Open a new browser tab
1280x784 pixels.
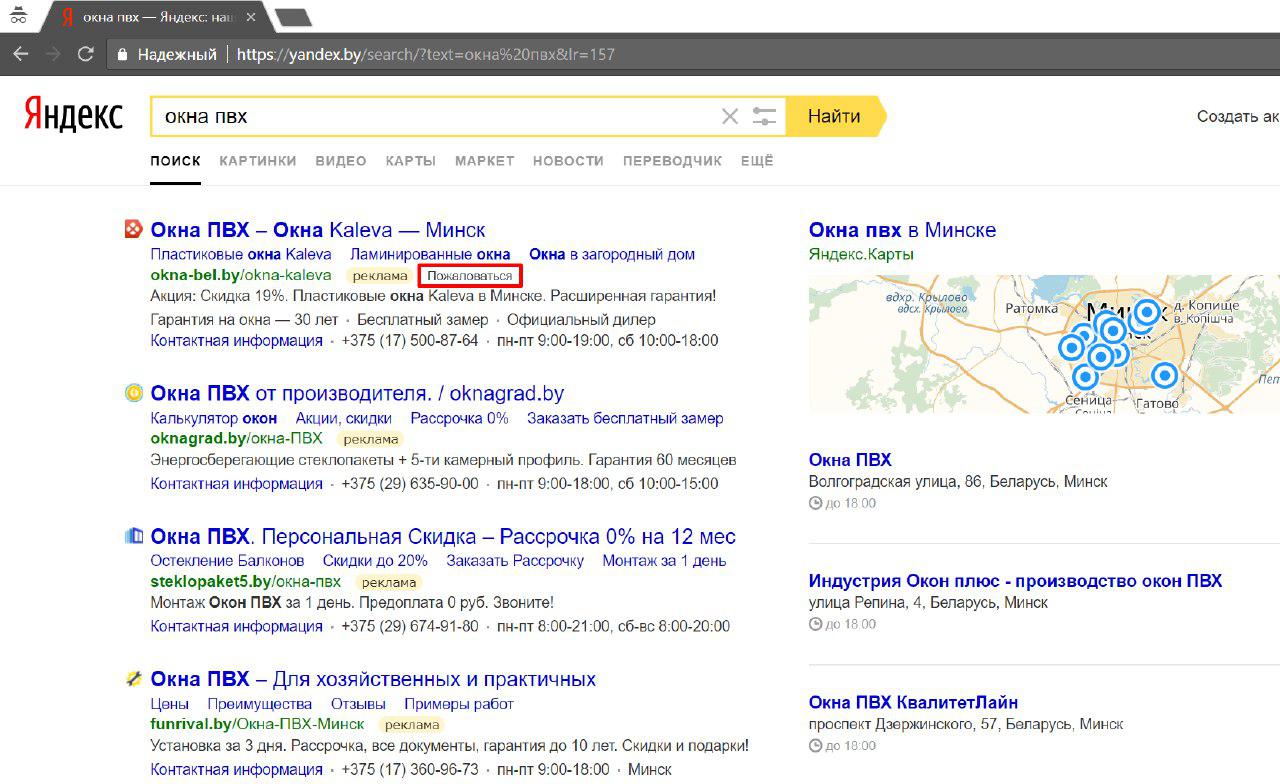292,17
